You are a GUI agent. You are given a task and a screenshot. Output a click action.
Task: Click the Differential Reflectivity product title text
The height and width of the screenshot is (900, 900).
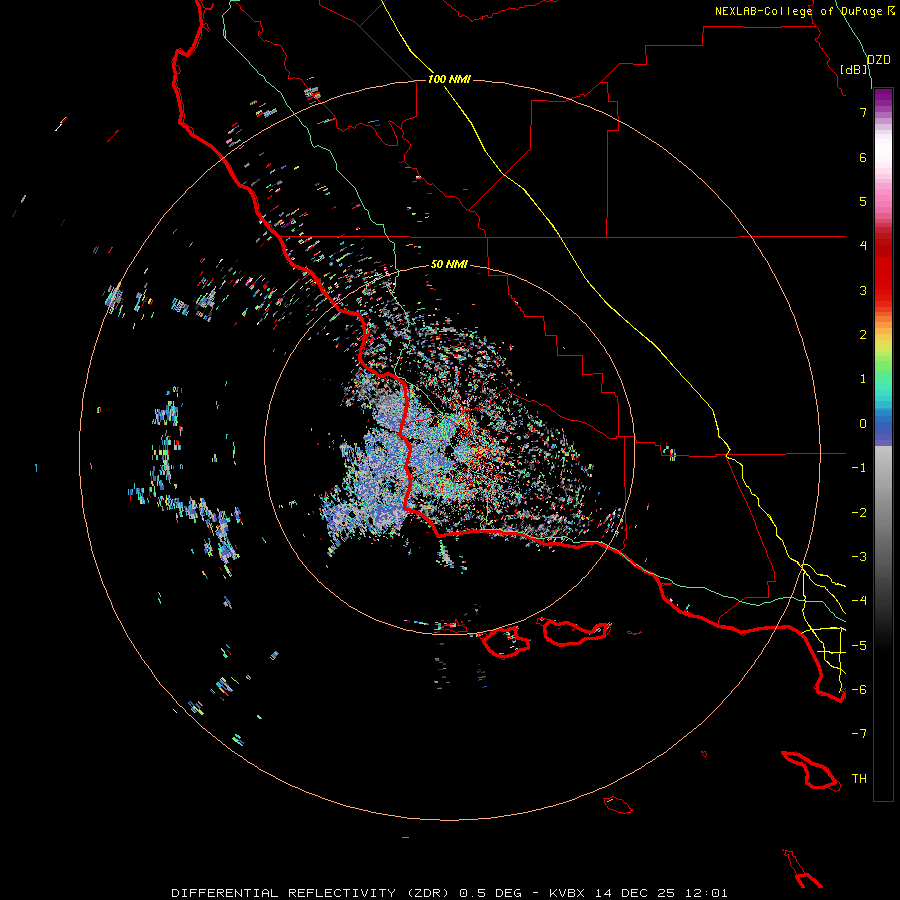coord(312,893)
